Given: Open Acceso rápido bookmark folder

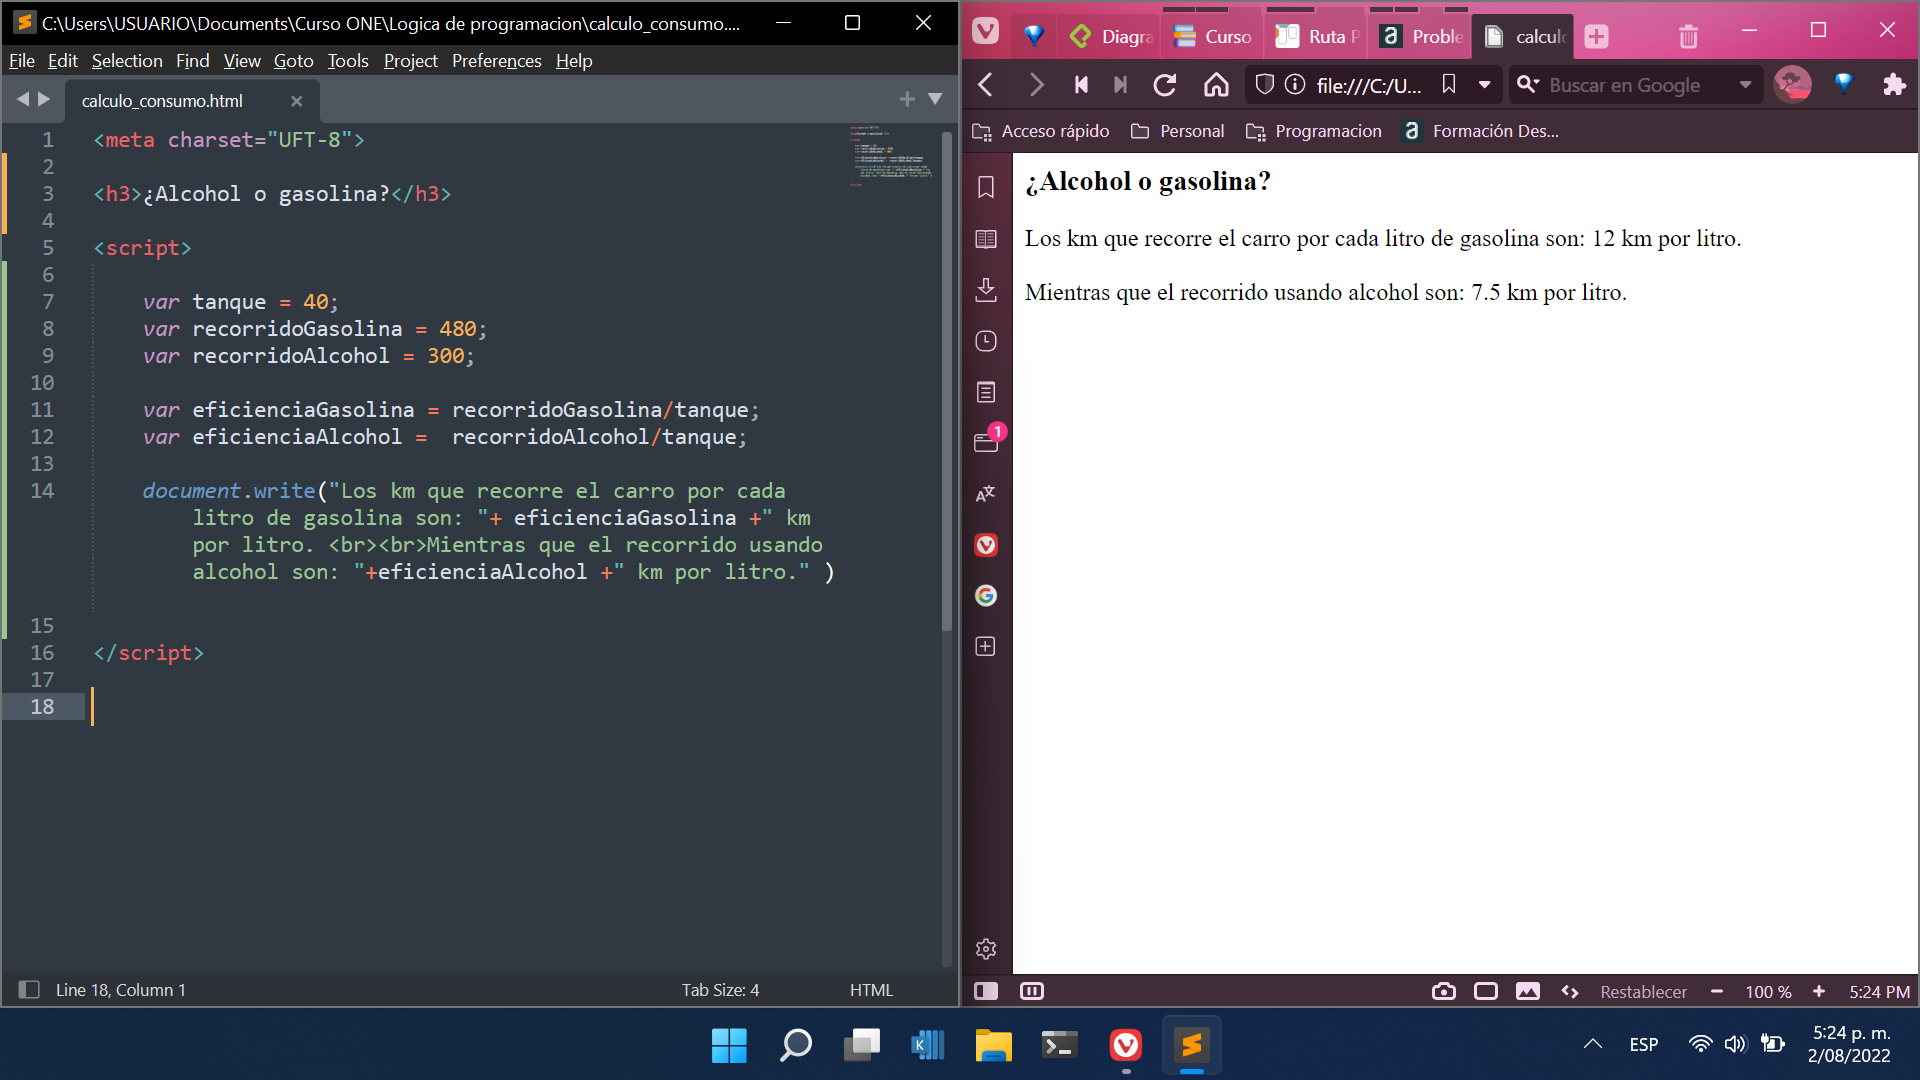Looking at the screenshot, I should click(x=1041, y=131).
